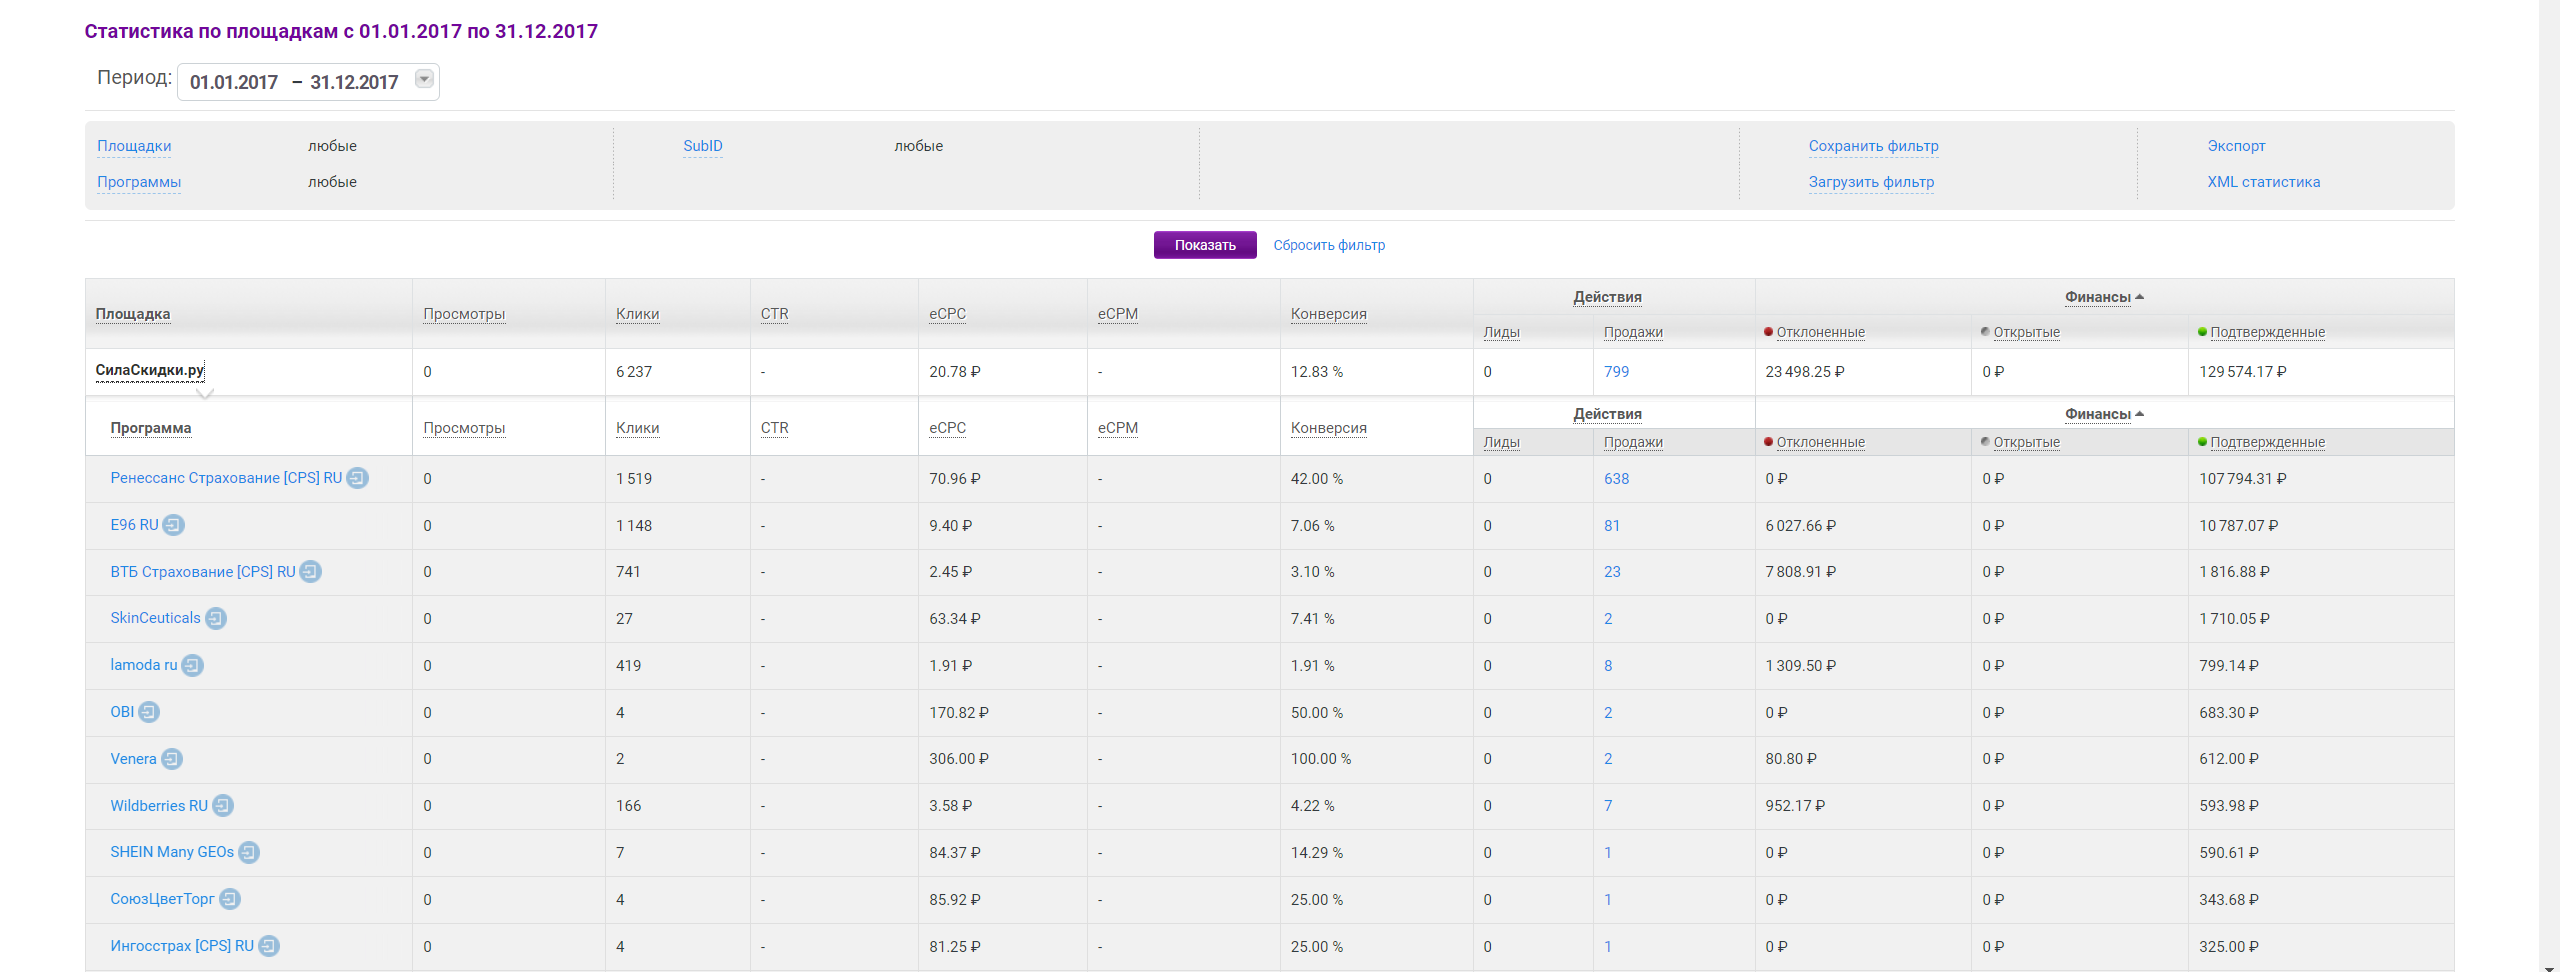Click the icon next to E96 RU
This screenshot has height=972, width=2560.
click(x=173, y=525)
